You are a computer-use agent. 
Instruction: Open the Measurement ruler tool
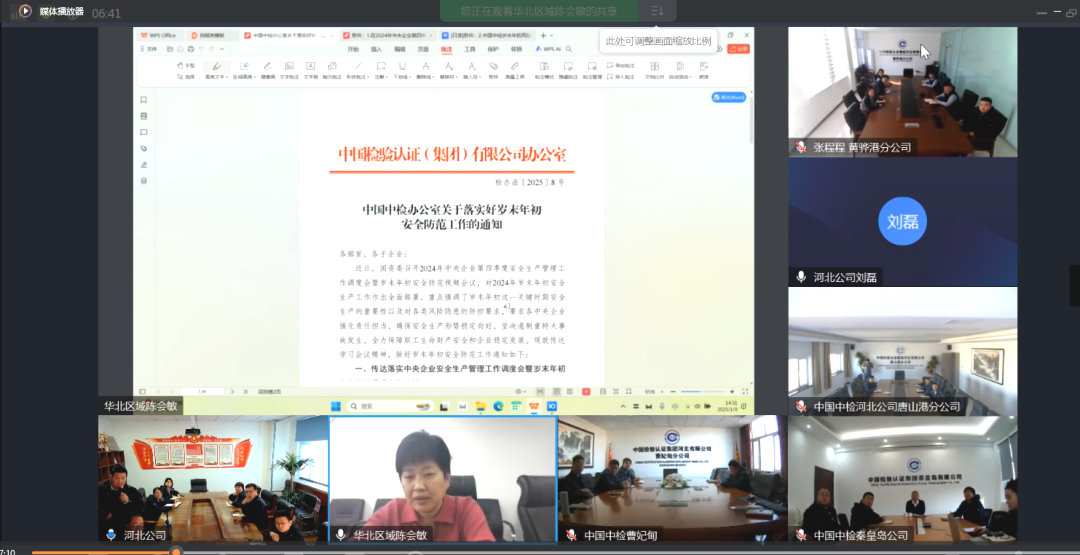point(515,71)
